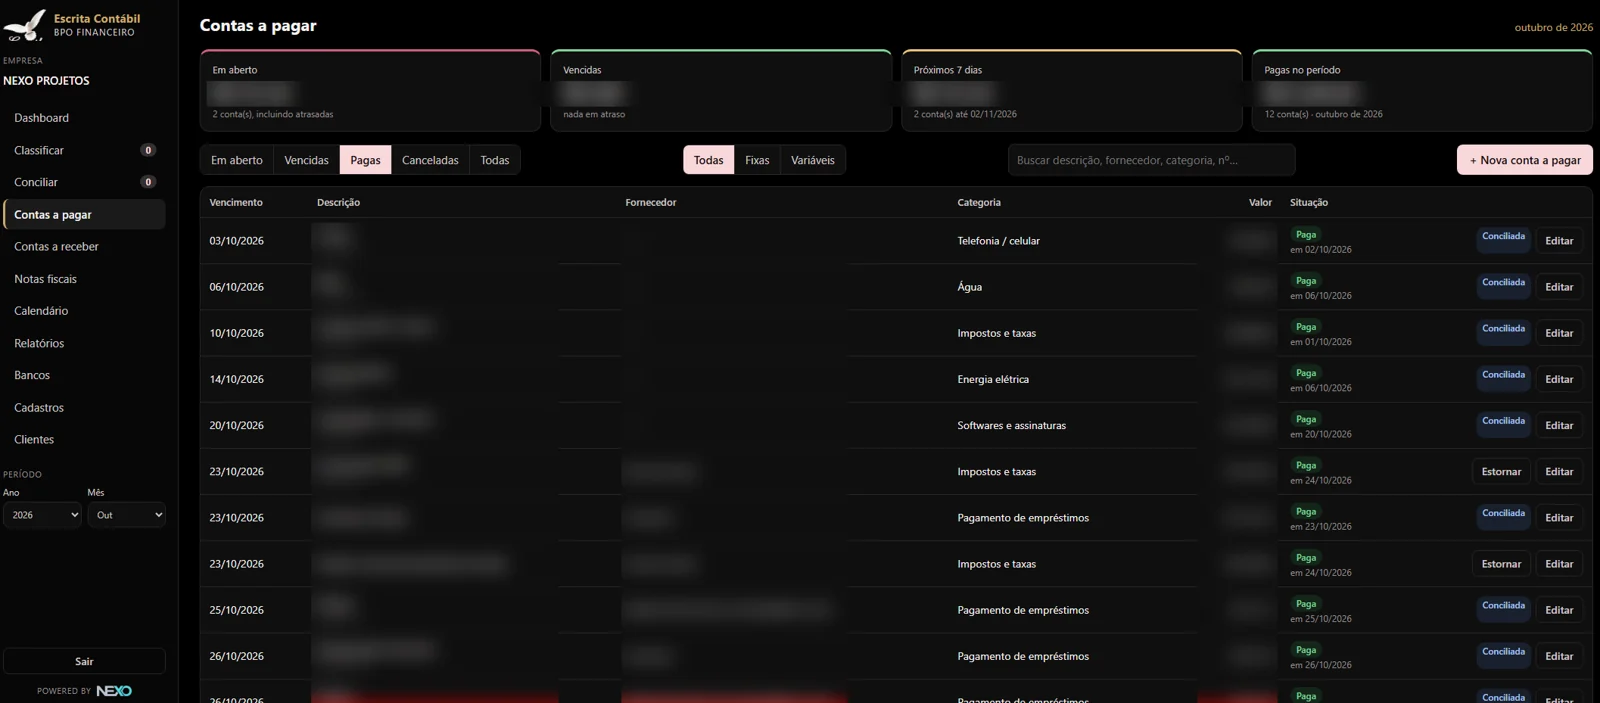
Task: Open the Conciliar section
Action: [x=84, y=182]
